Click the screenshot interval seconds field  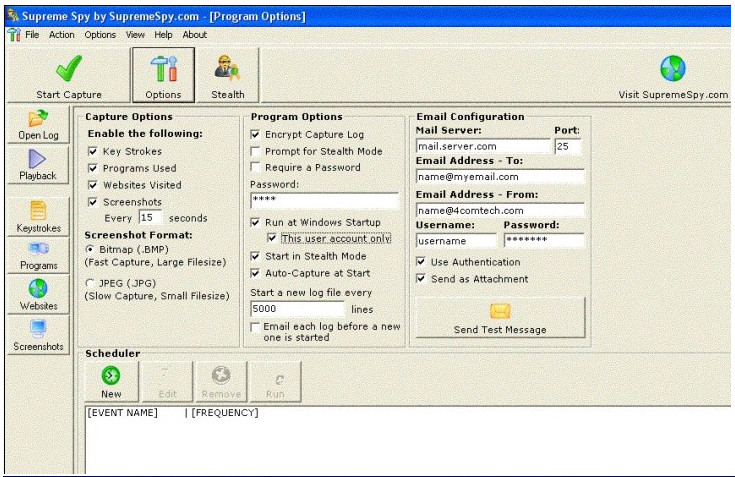point(150,218)
